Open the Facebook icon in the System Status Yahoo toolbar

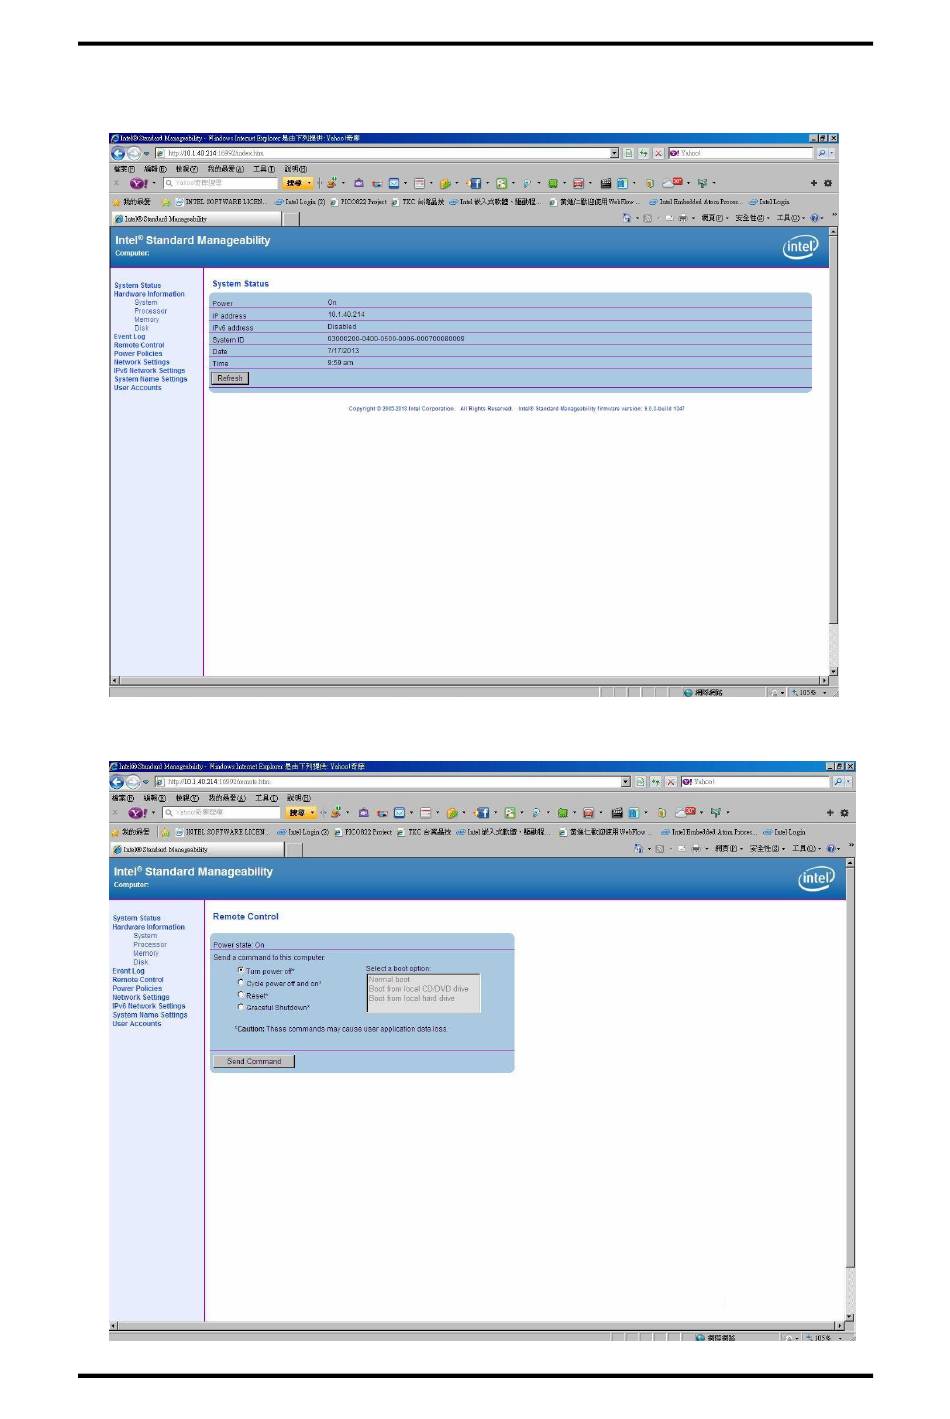coord(474,183)
